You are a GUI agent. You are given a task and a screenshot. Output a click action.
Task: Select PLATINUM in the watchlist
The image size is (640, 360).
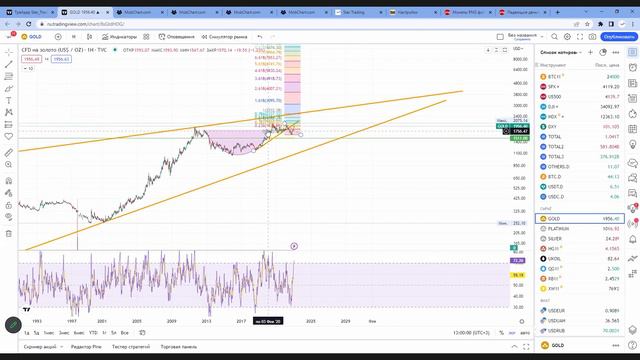click(580, 229)
